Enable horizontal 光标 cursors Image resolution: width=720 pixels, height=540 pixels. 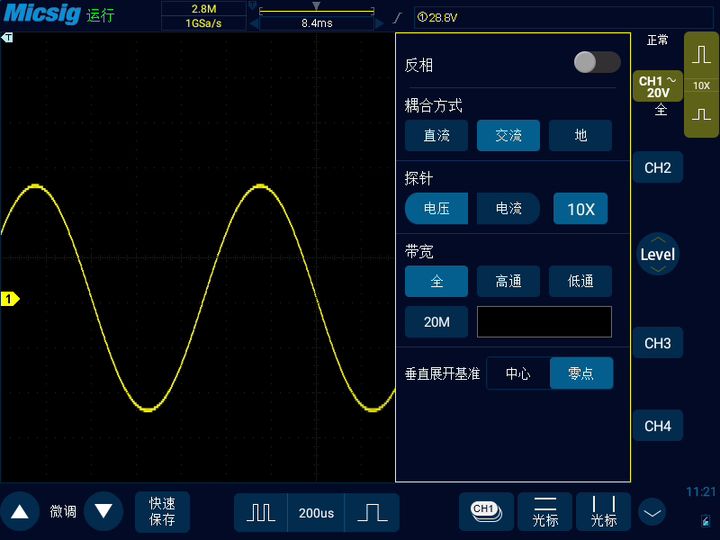(x=545, y=512)
